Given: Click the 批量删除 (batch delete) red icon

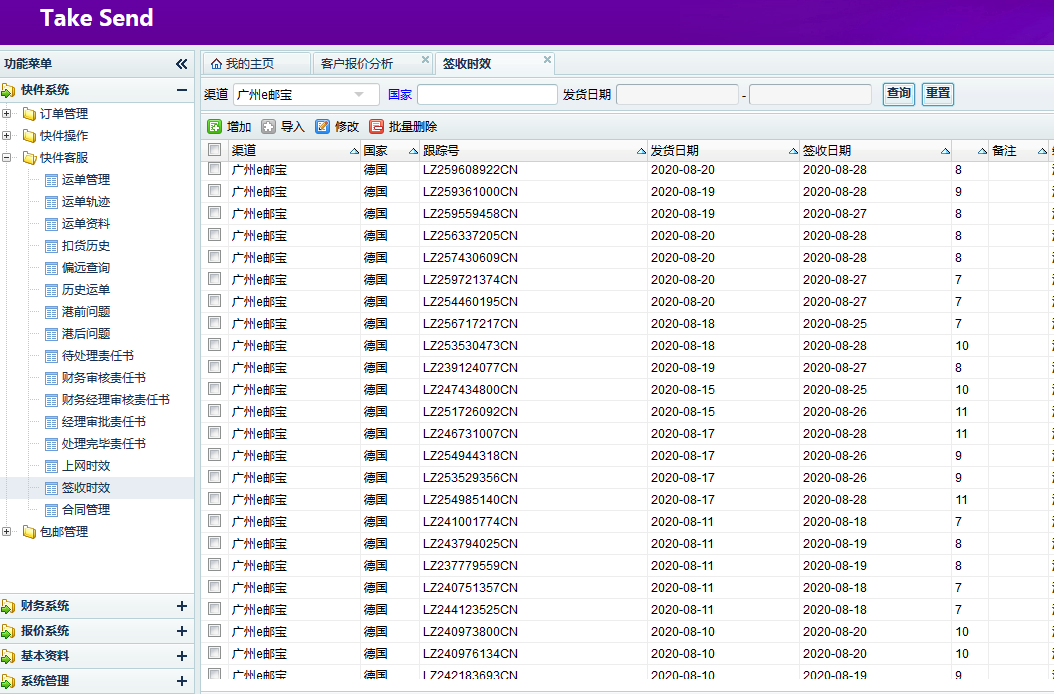Looking at the screenshot, I should coord(377,127).
